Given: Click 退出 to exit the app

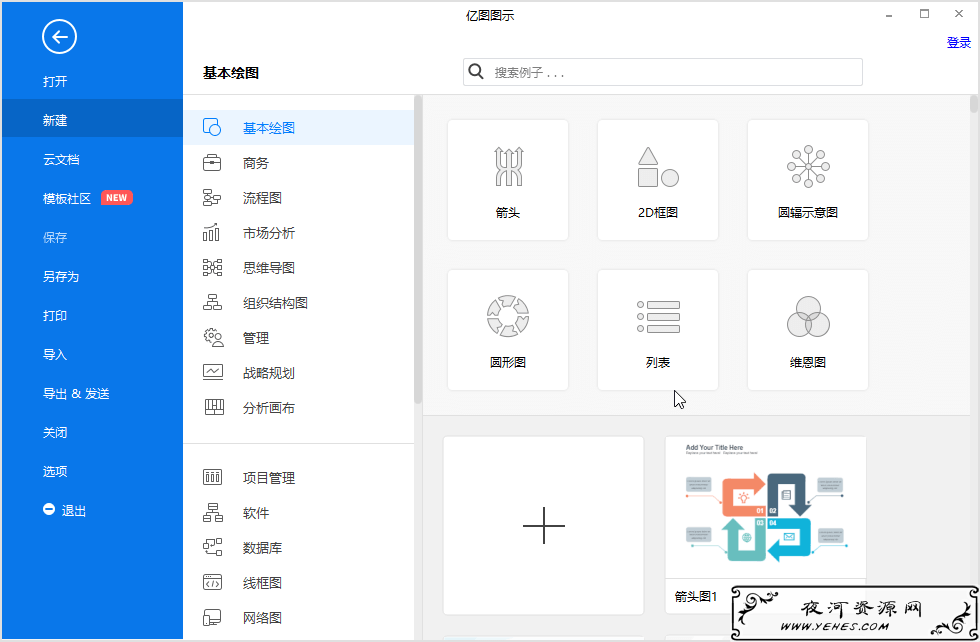Looking at the screenshot, I should 74,511.
